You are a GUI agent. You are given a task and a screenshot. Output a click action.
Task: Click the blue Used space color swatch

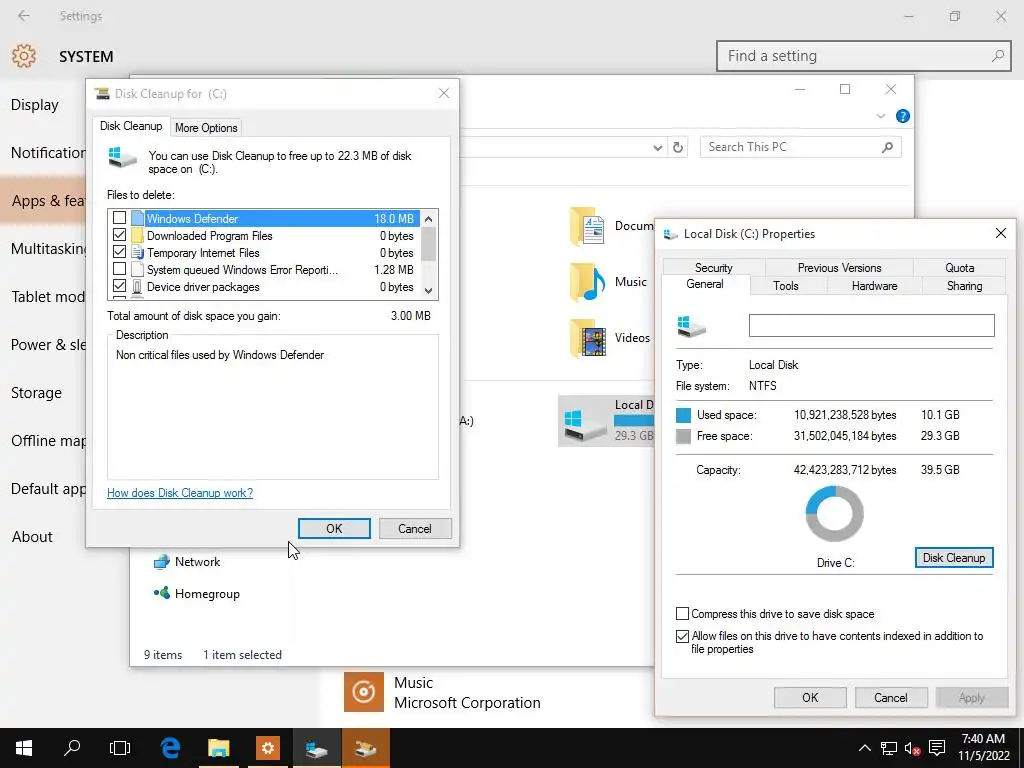click(683, 415)
